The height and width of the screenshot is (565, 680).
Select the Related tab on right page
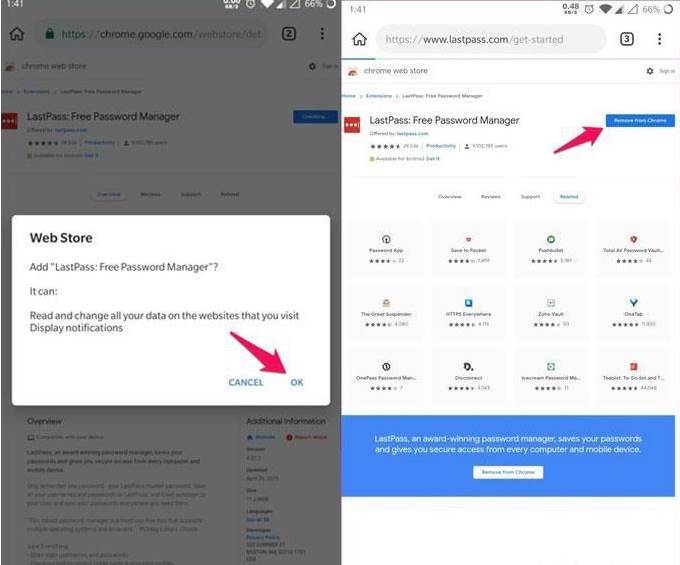click(x=569, y=197)
